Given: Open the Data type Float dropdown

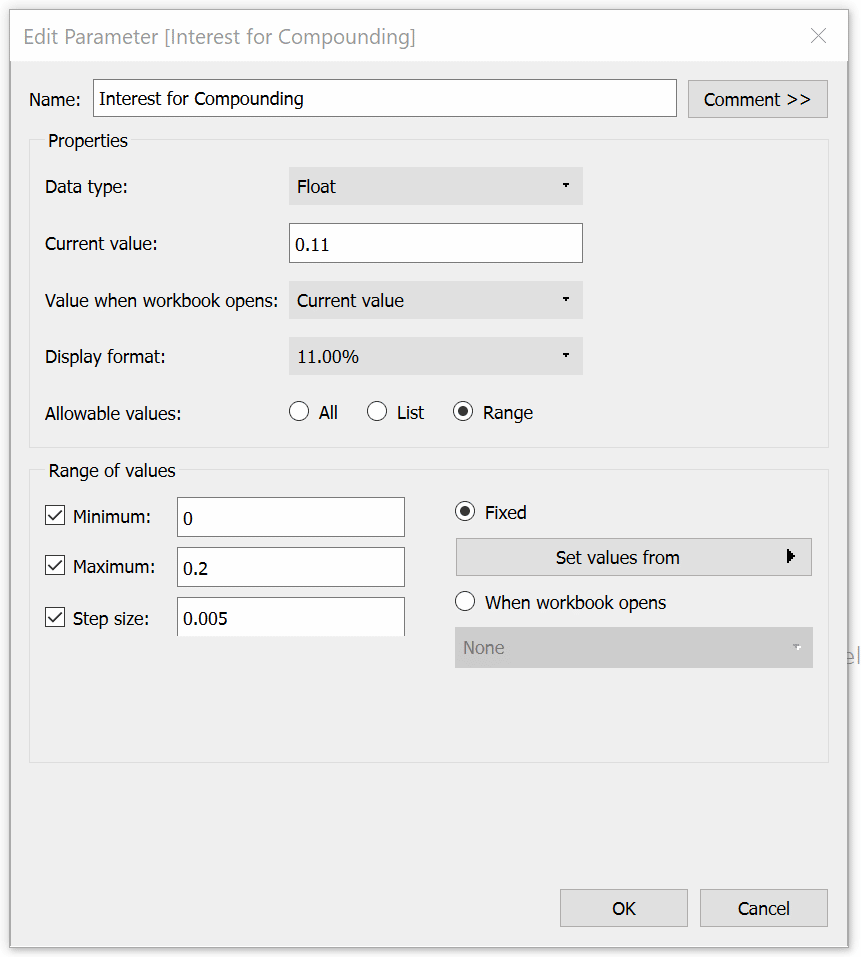Looking at the screenshot, I should pyautogui.click(x=436, y=186).
